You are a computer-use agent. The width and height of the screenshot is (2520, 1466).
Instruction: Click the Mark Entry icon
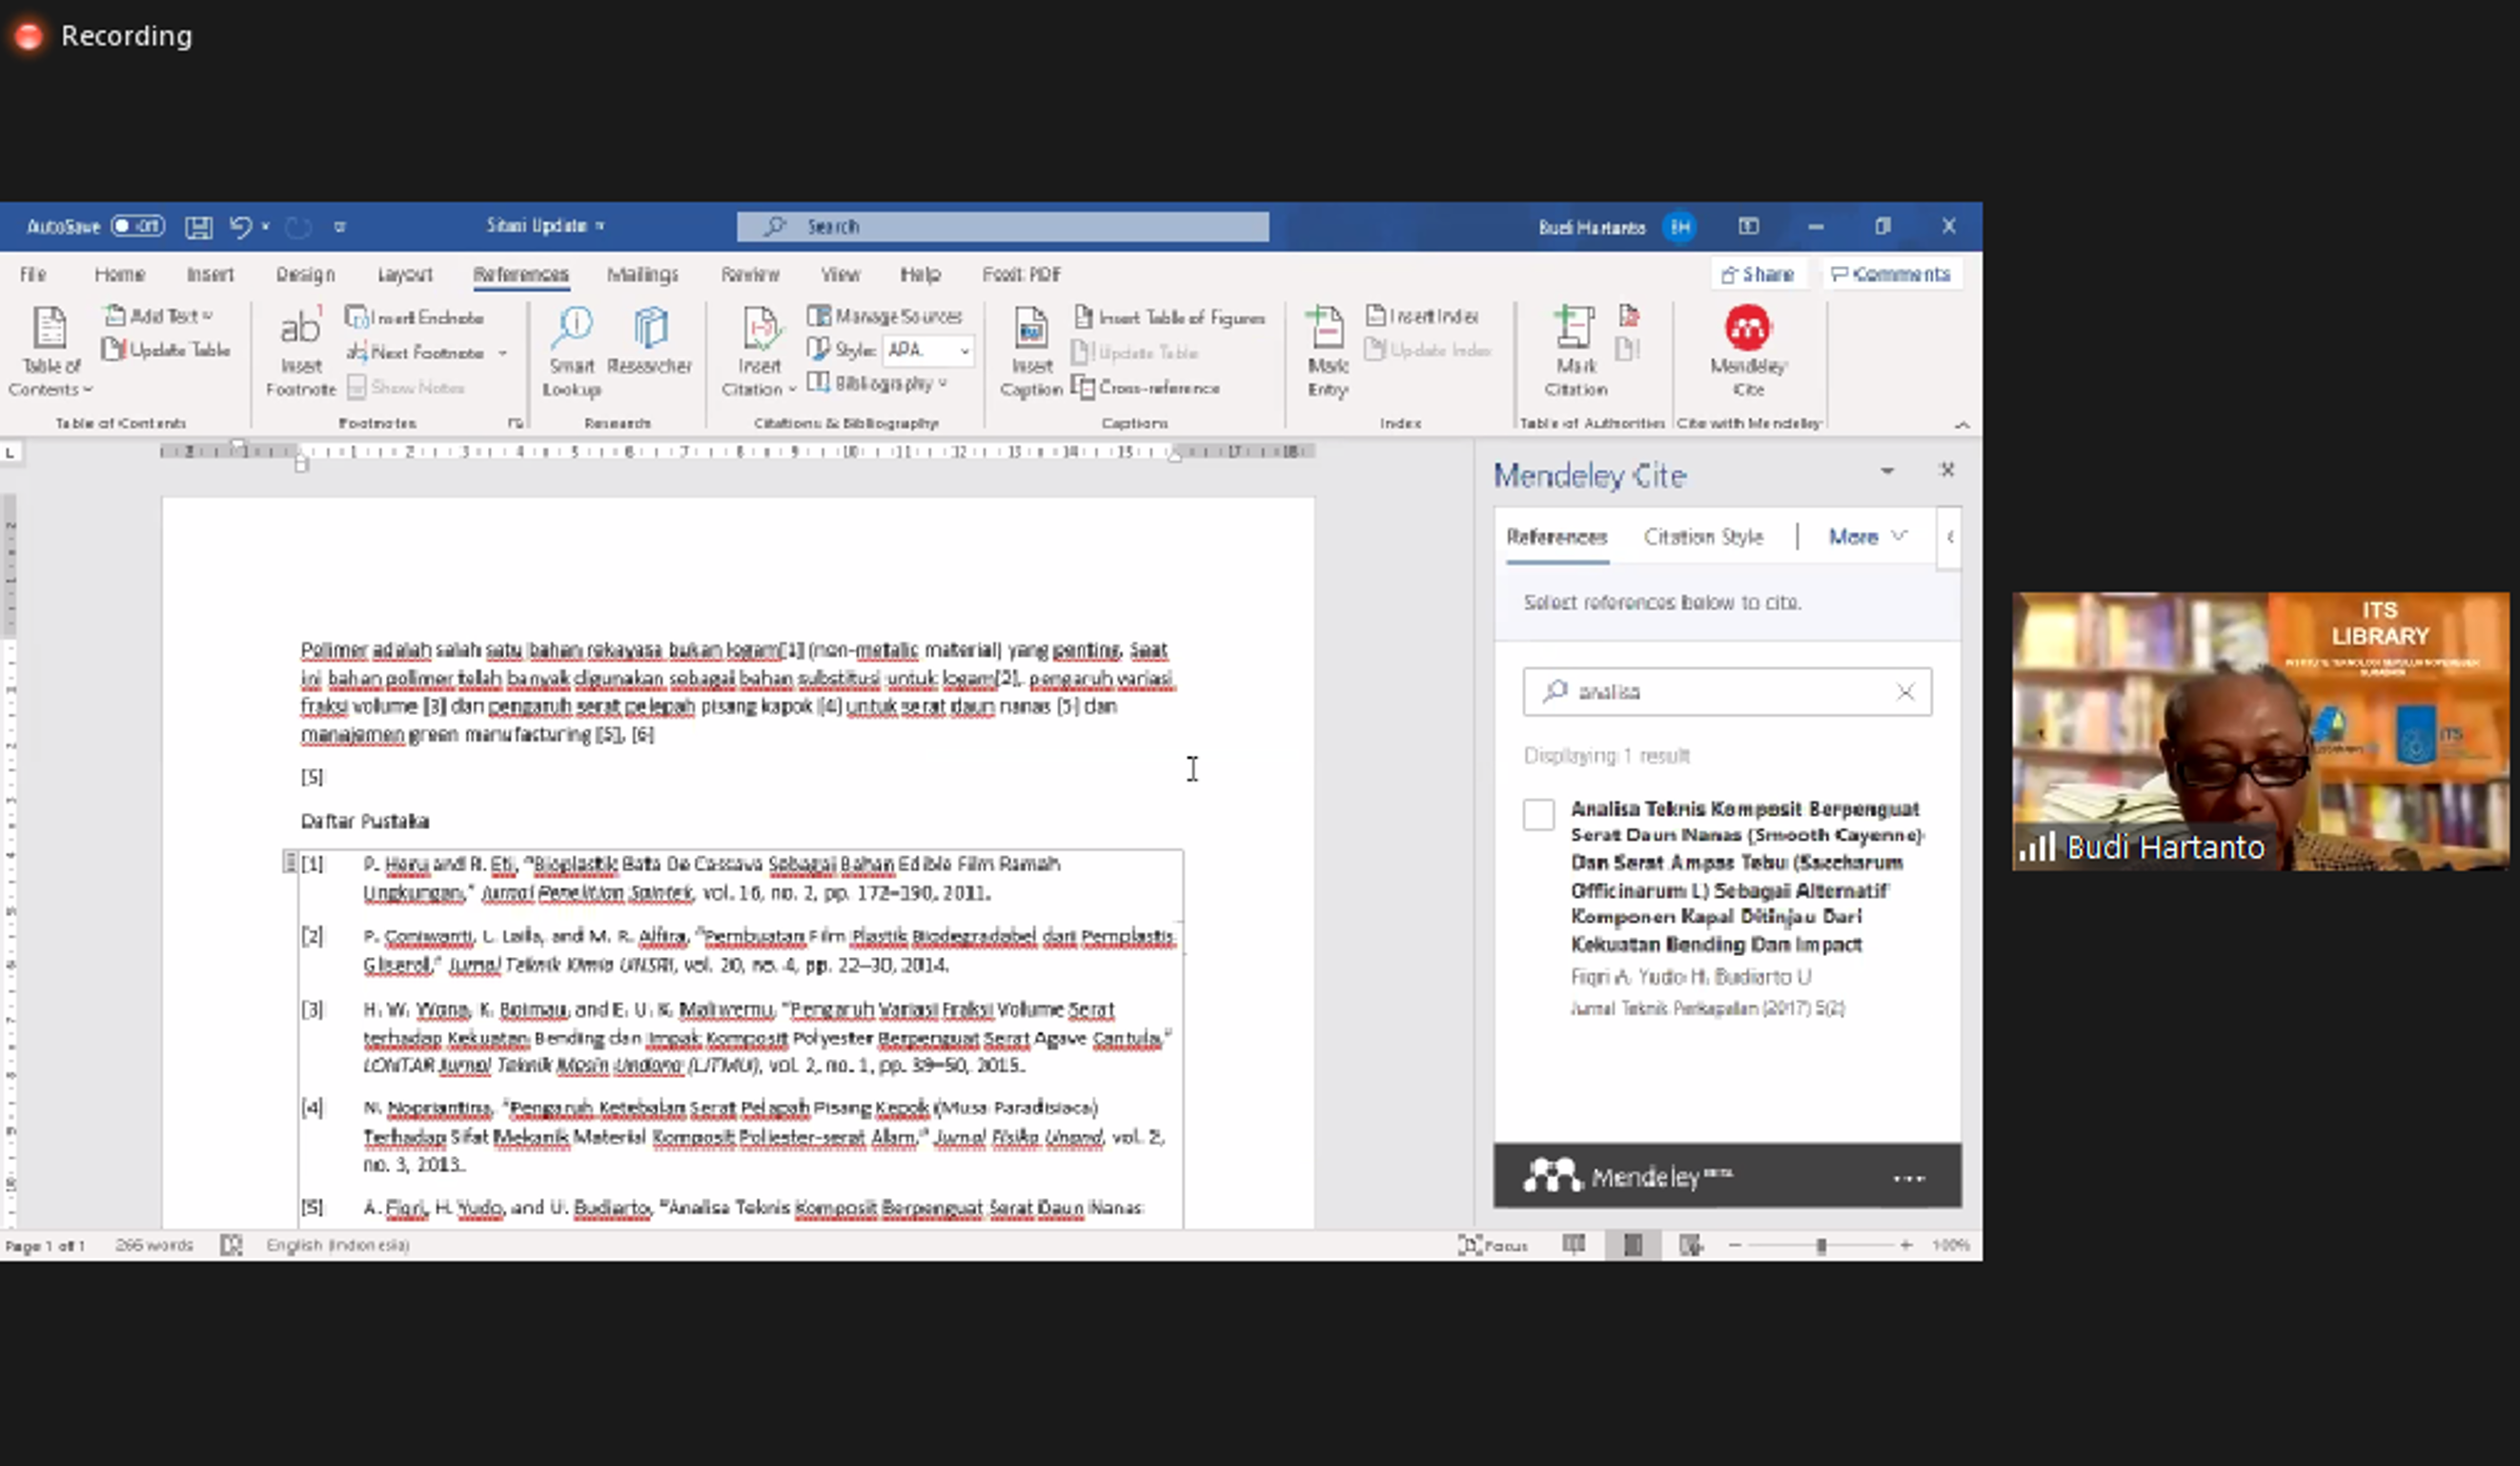pyautogui.click(x=1327, y=330)
